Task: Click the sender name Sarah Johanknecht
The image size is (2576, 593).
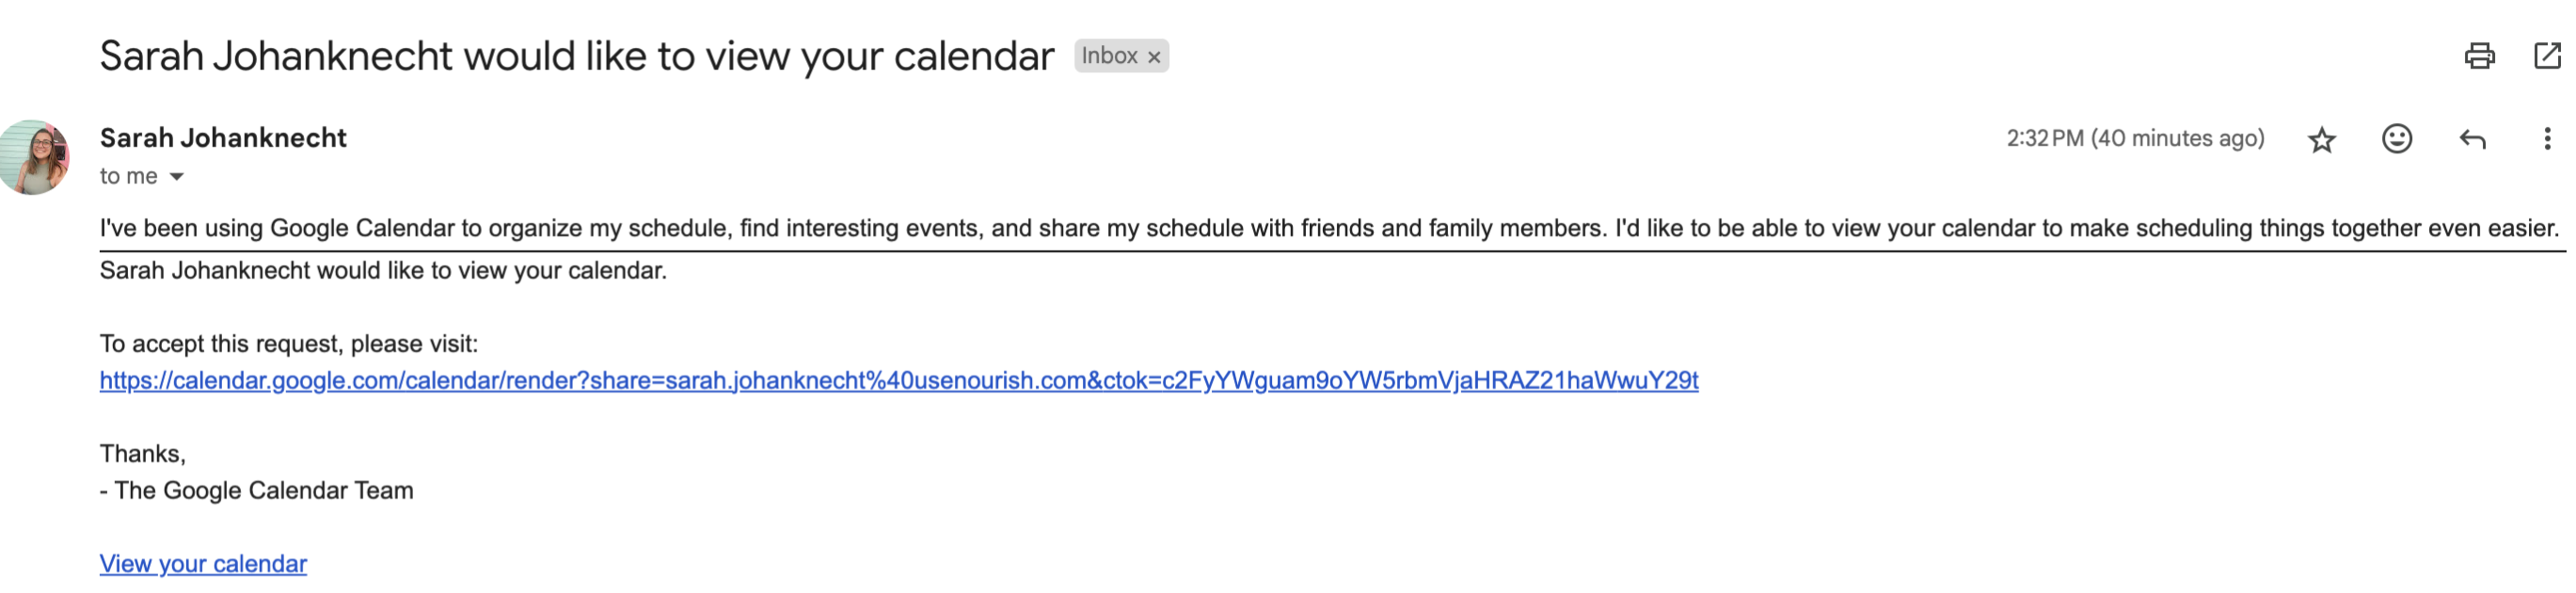Action: (223, 138)
